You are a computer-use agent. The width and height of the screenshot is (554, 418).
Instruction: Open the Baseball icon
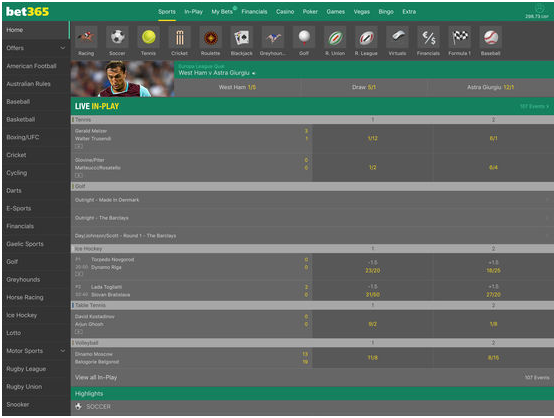[x=490, y=37]
